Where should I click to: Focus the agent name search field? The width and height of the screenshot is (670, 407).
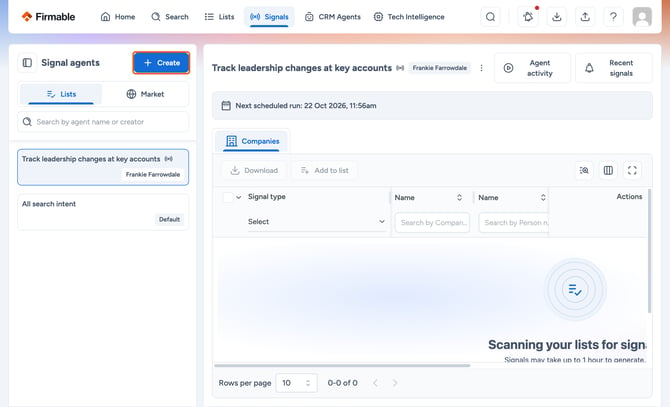103,122
